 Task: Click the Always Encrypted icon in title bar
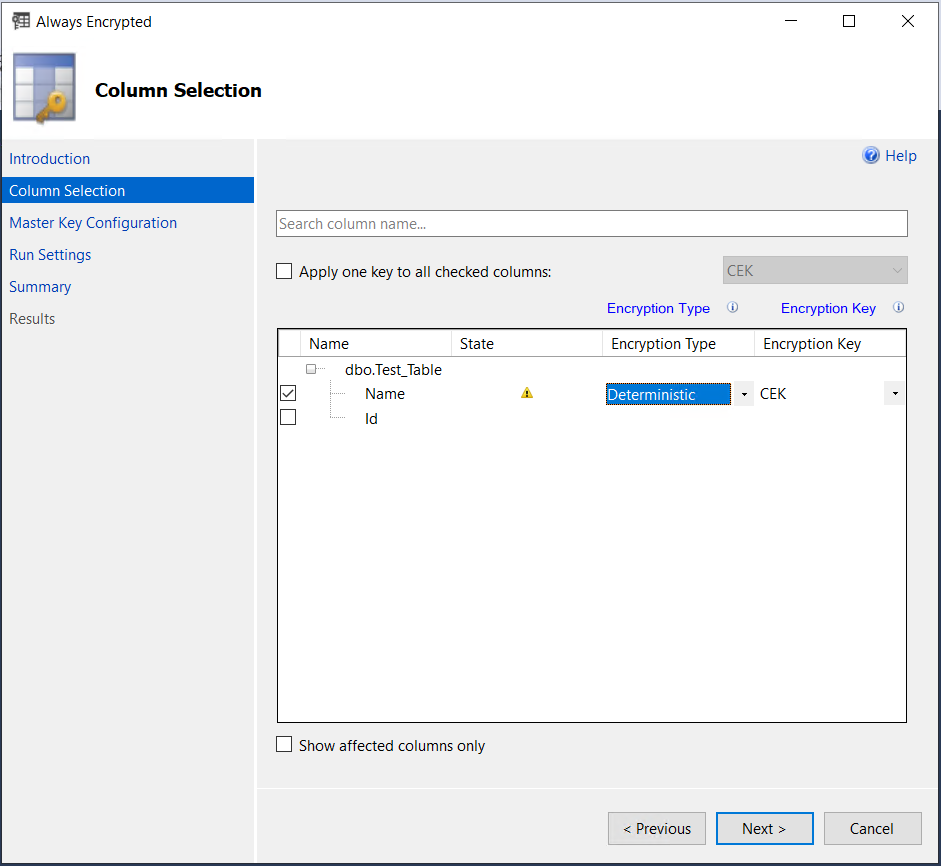21,20
